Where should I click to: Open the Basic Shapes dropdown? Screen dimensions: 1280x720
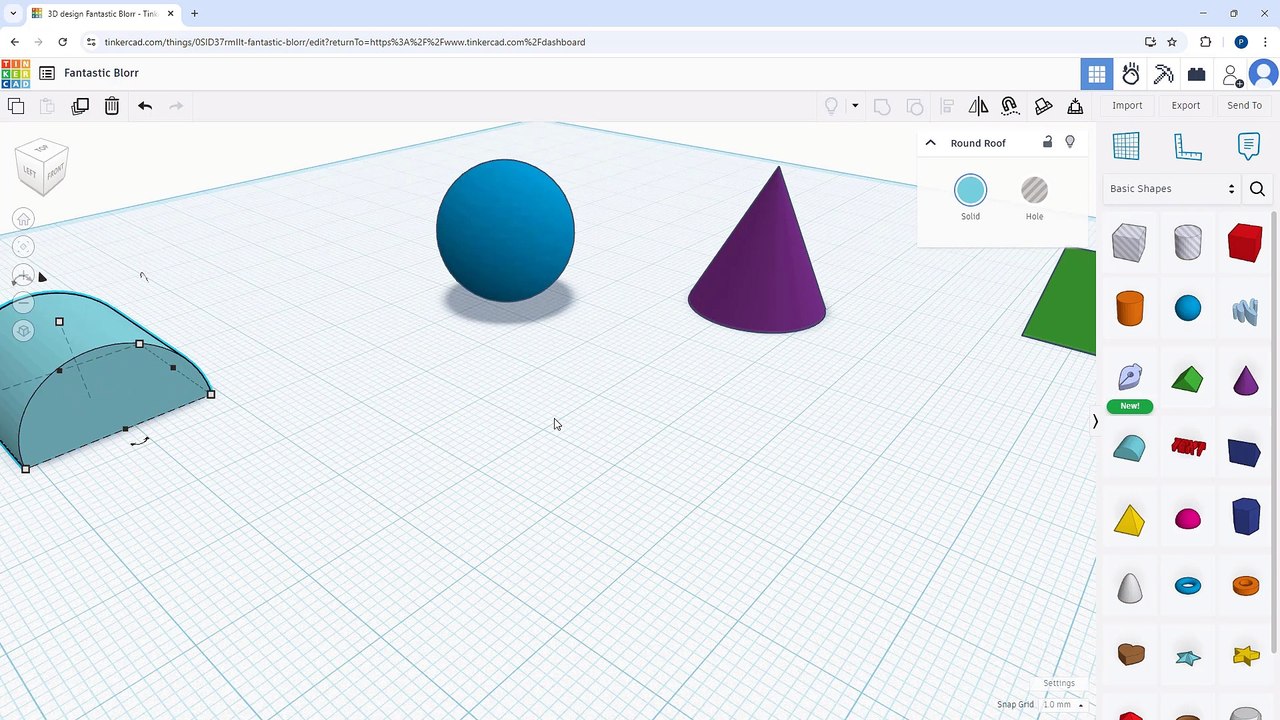tap(1172, 189)
